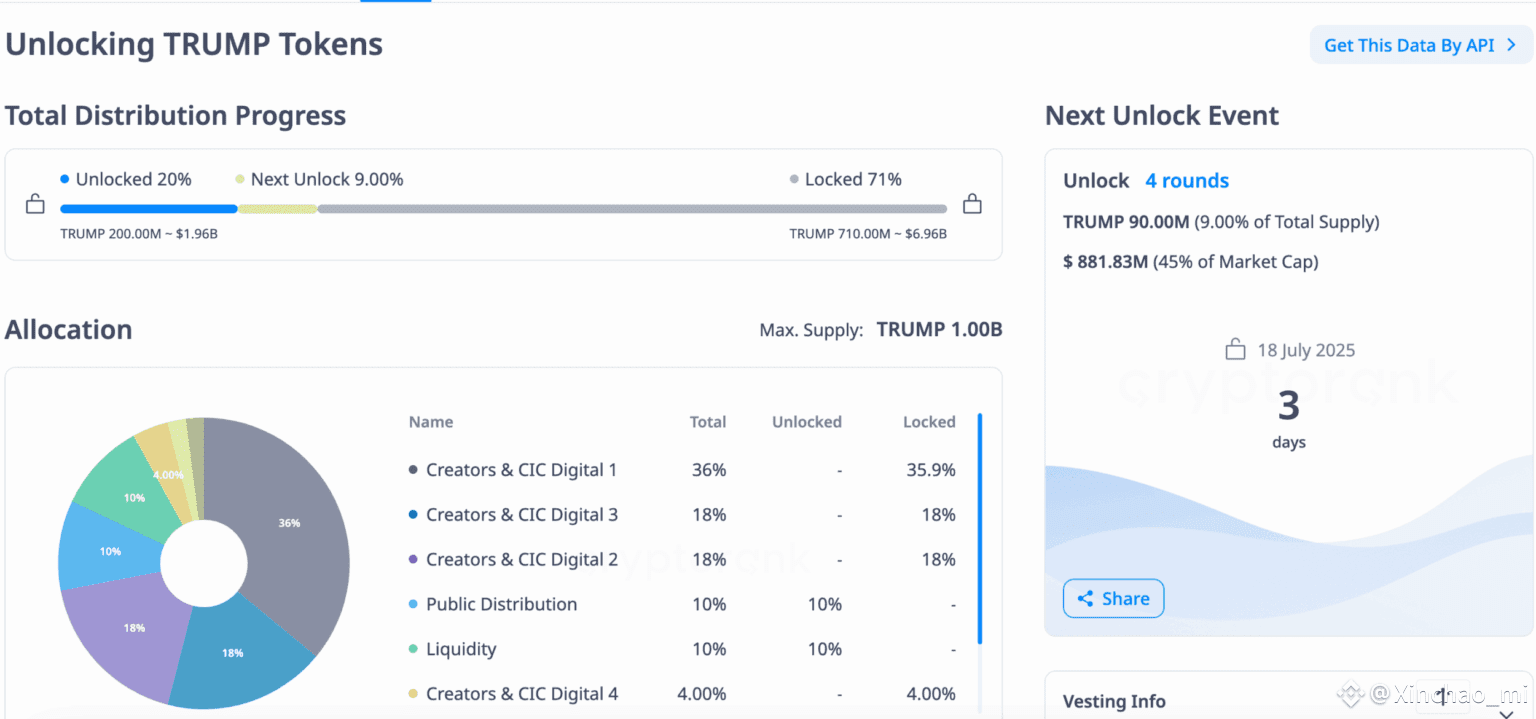The width and height of the screenshot is (1536, 719).
Task: Click the Name column header
Action: coord(431,422)
